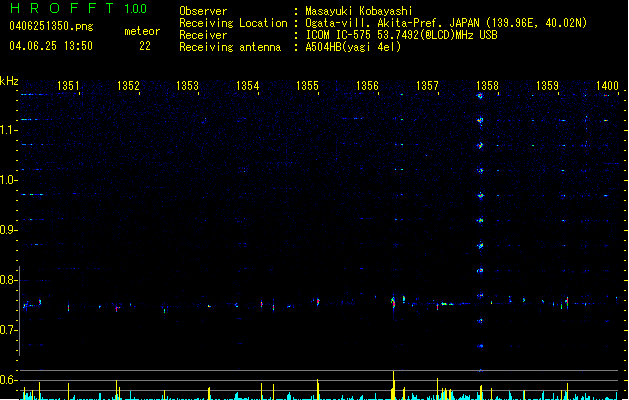
Task: Select the file name 0406251350.png
Action: pyautogui.click(x=51, y=26)
